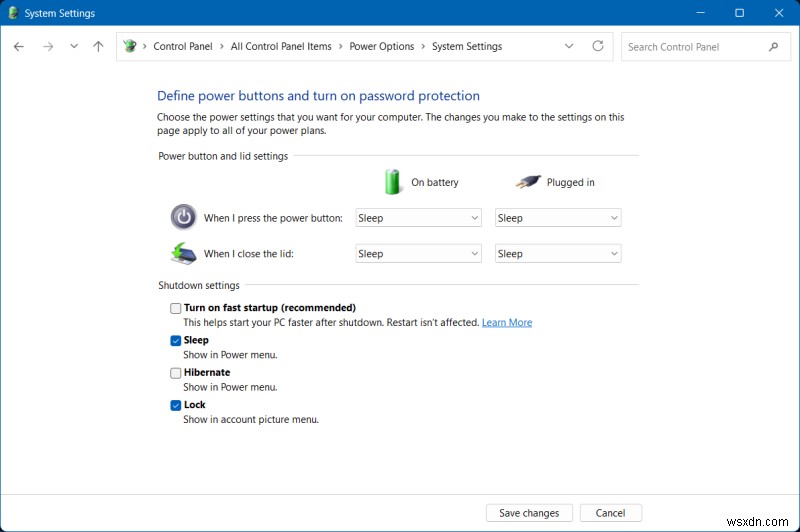Viewport: 800px width, 532px height.
Task: Click the forward navigation arrow
Action: click(x=48, y=46)
